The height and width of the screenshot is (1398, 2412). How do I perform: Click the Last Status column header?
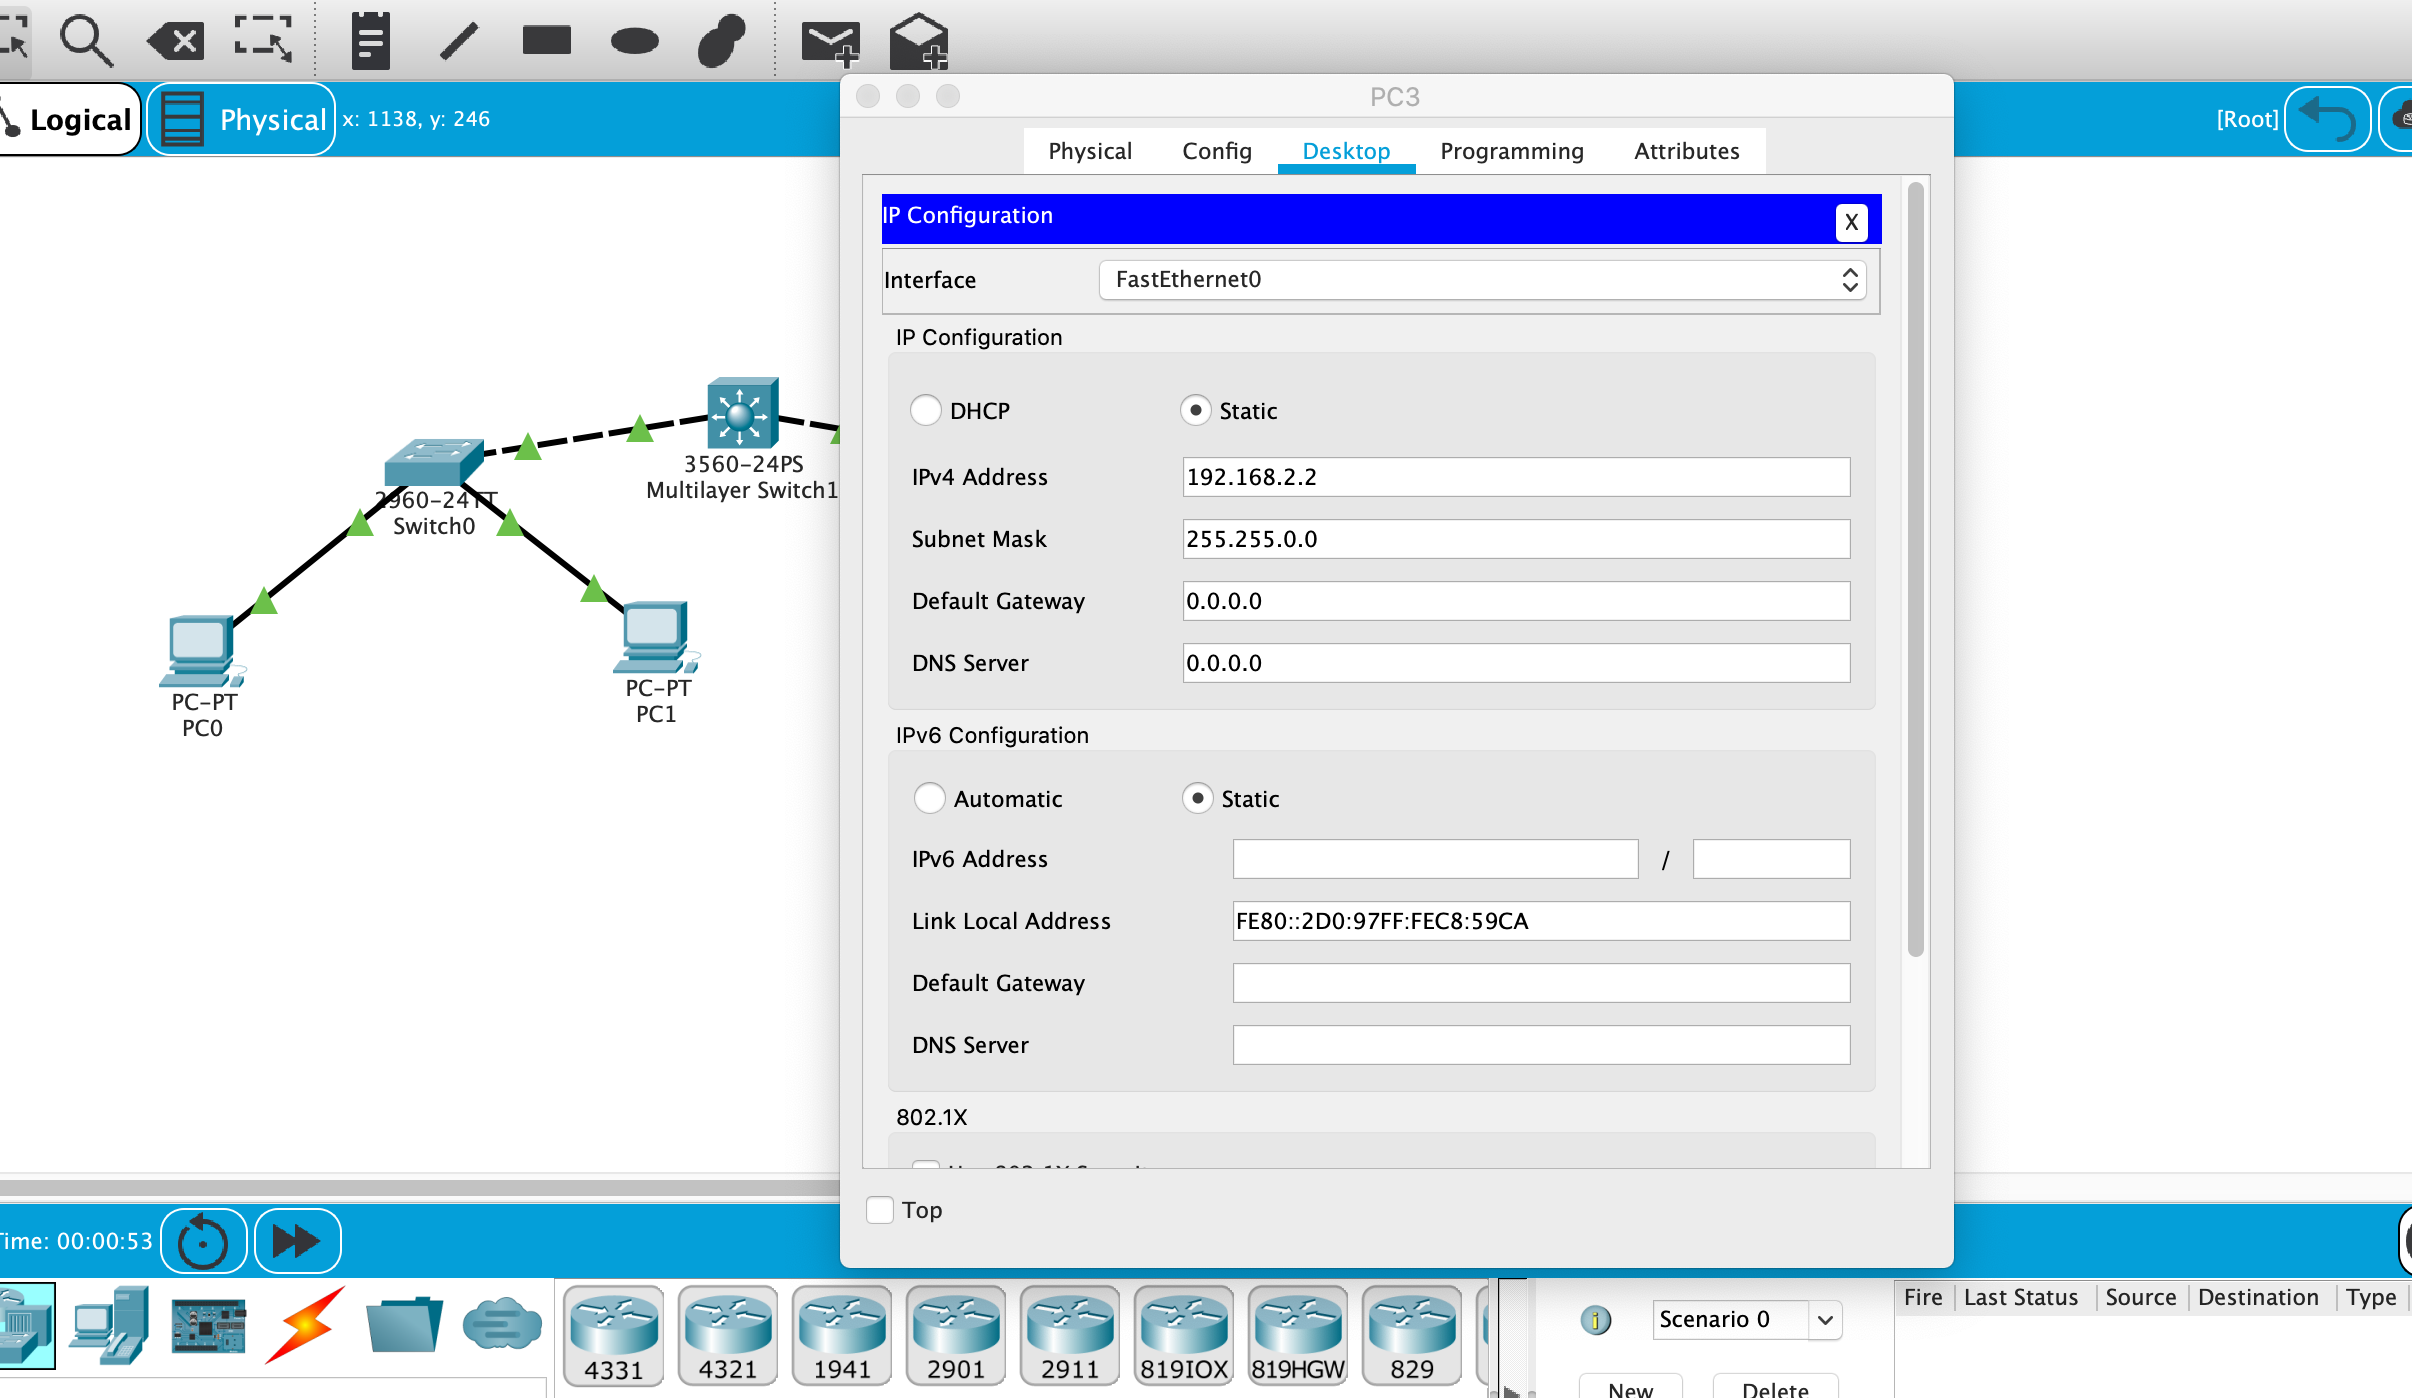pos(2021,1297)
